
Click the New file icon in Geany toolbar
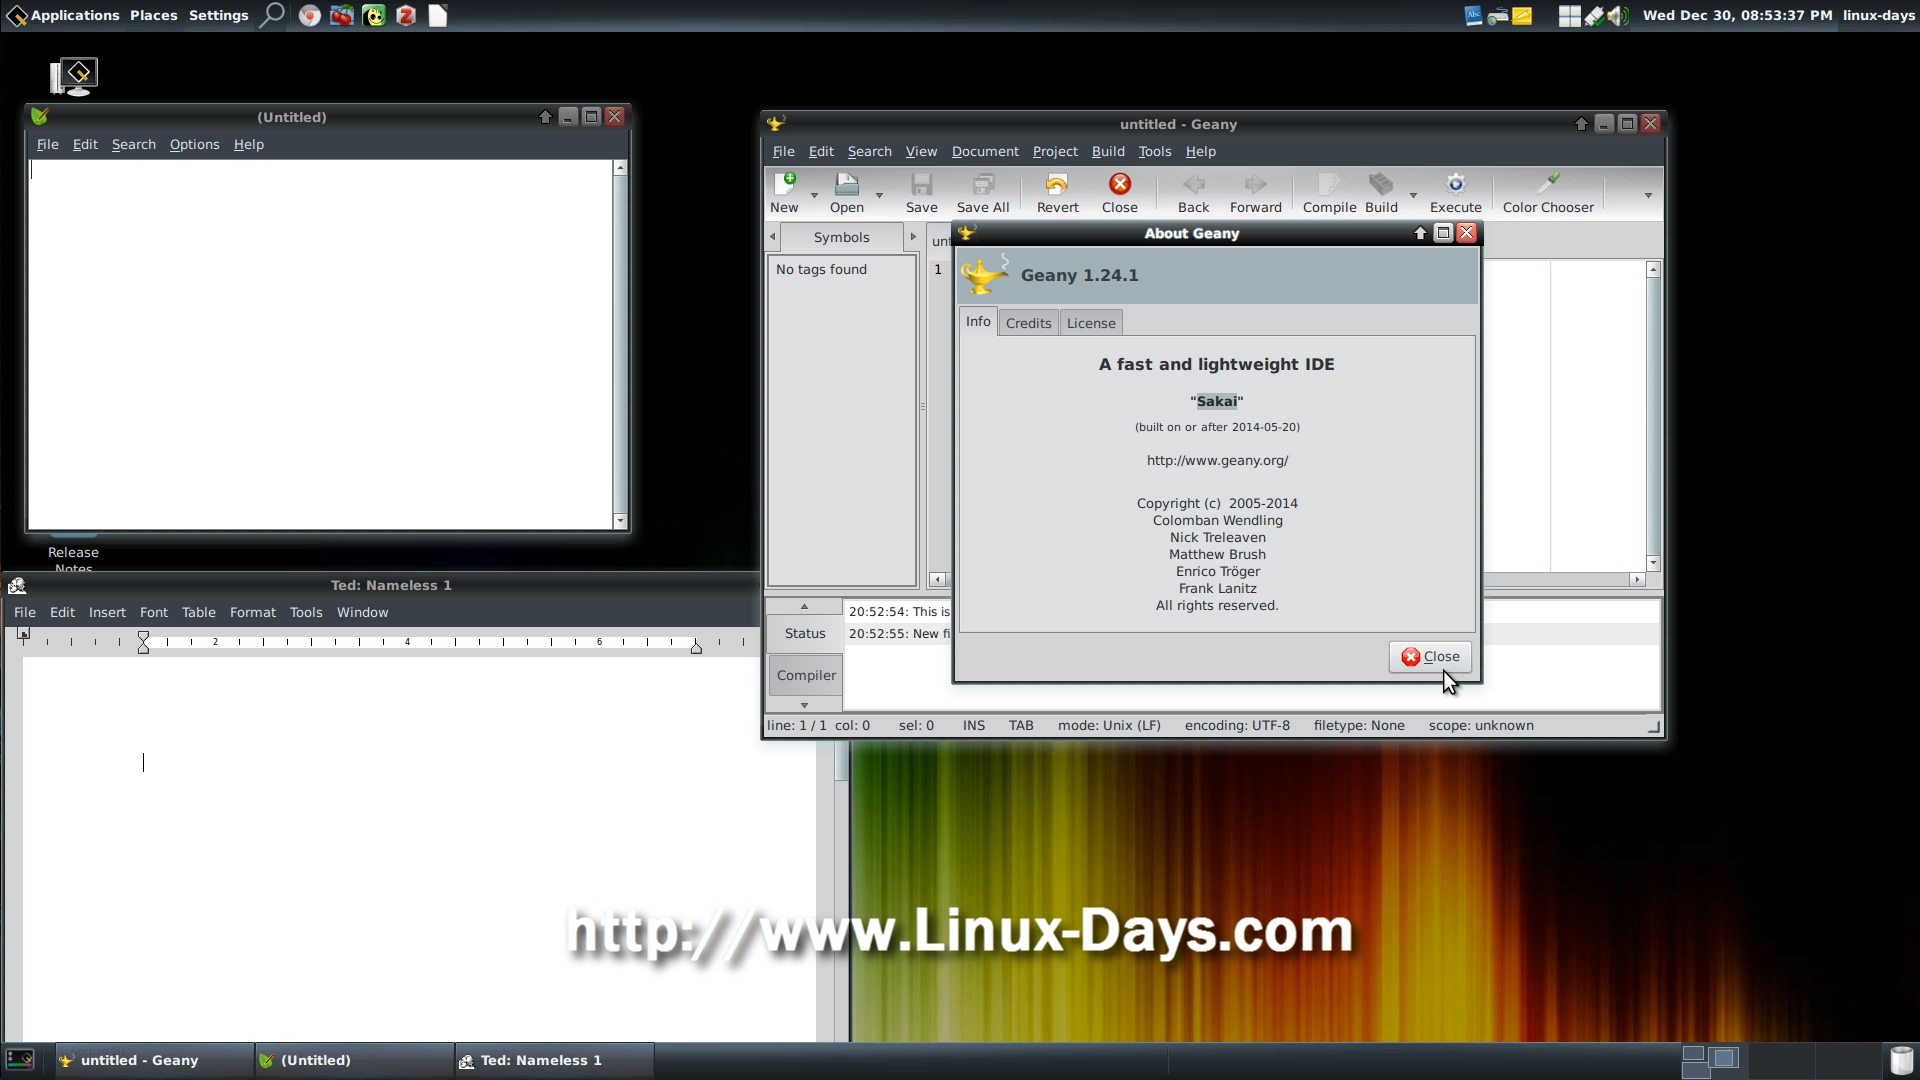pos(784,184)
